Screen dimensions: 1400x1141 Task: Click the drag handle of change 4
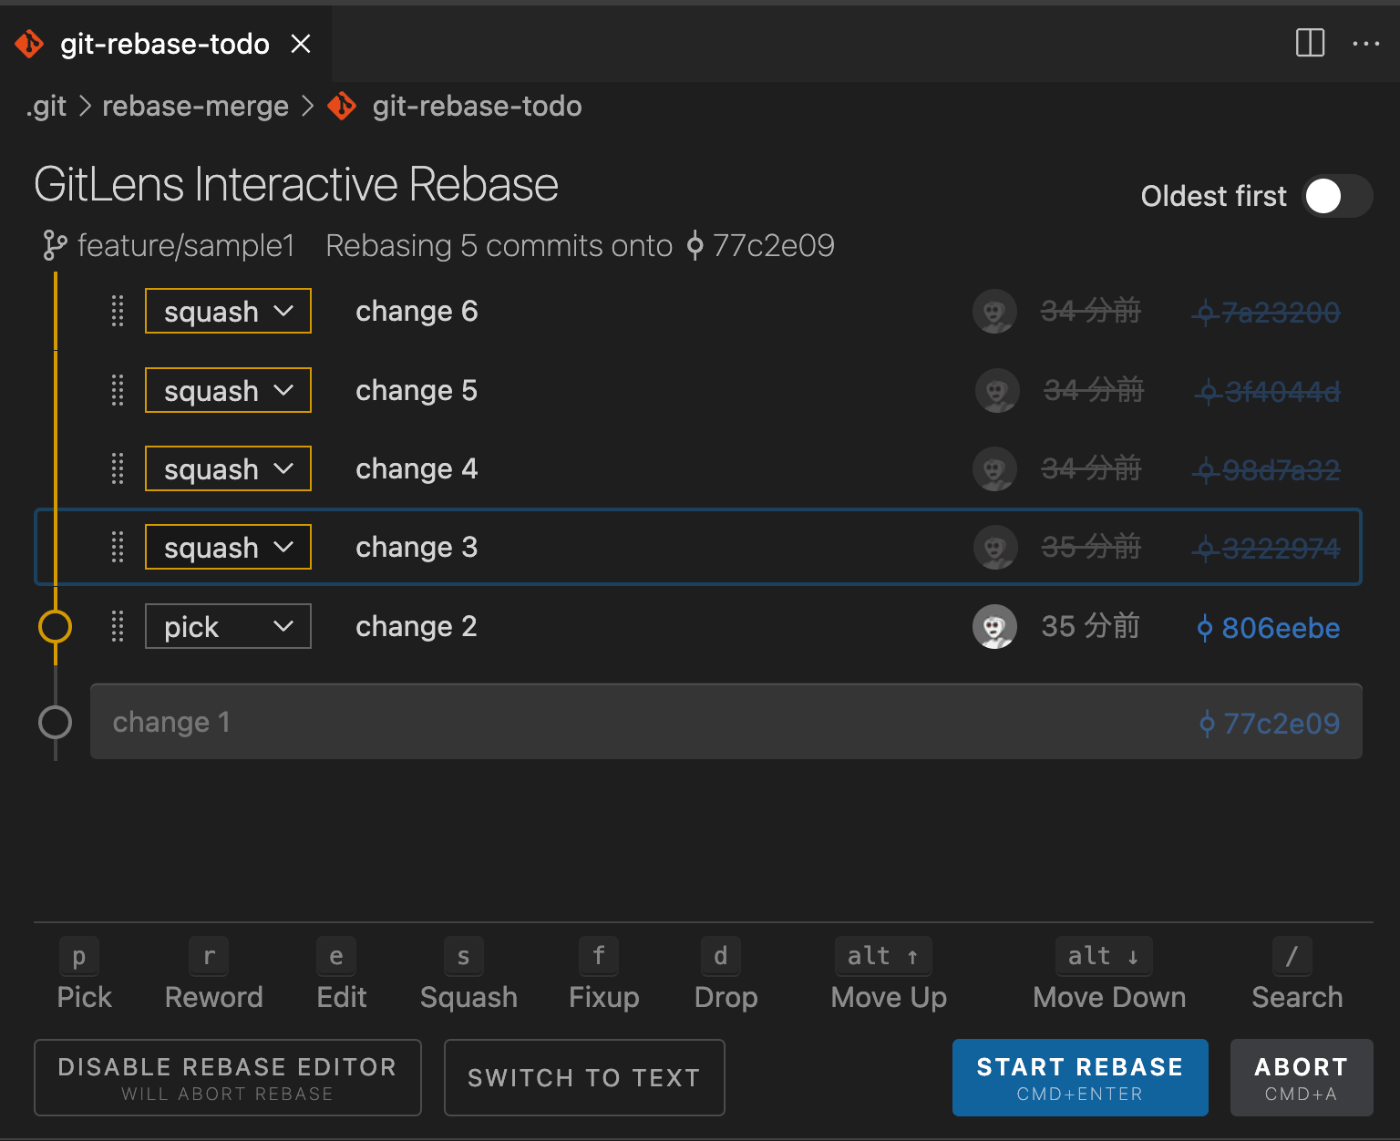pyautogui.click(x=117, y=468)
